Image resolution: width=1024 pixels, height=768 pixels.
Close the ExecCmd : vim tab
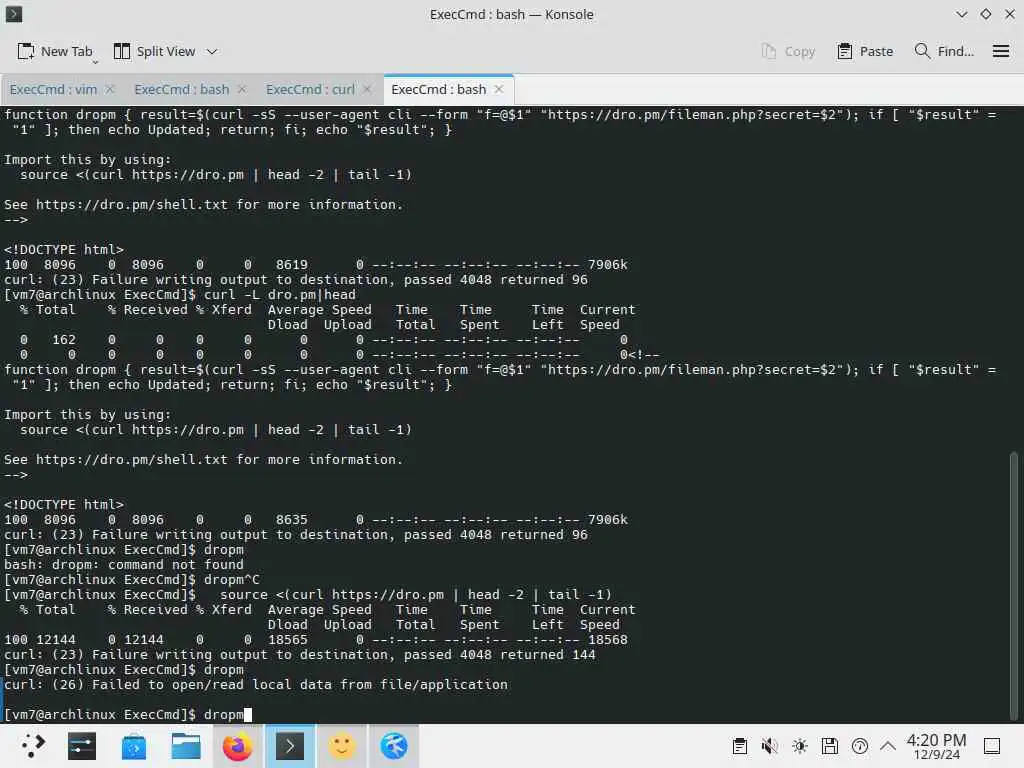pyautogui.click(x=110, y=89)
